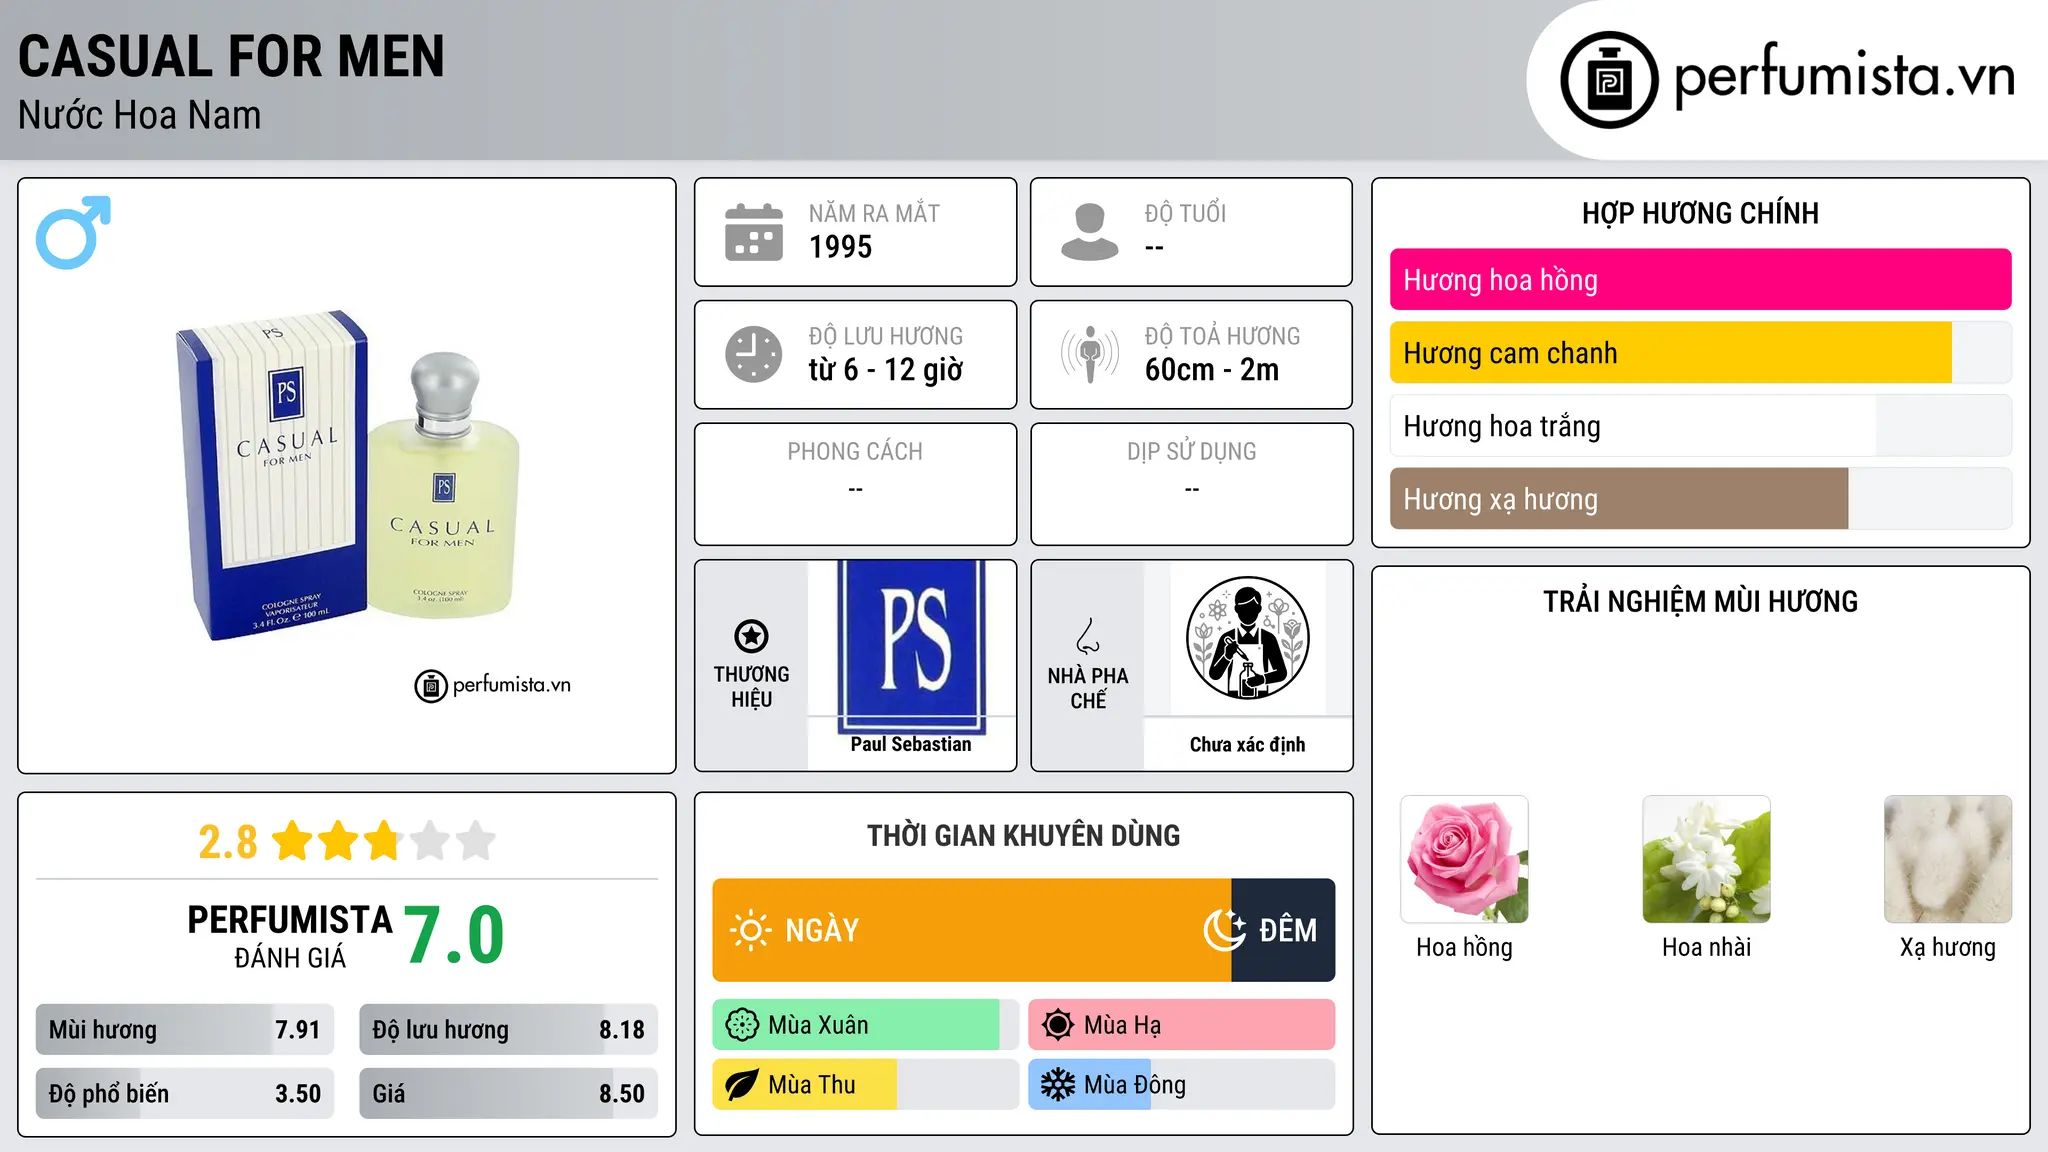The height and width of the screenshot is (1152, 2048).
Task: Click the brown Hương xạ hương accord bar
Action: point(1700,499)
